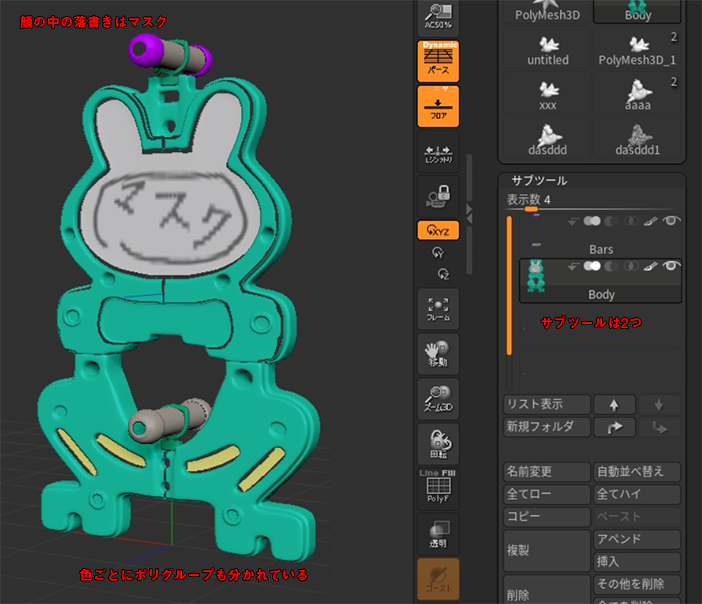
Task: Adjust the 表示数 4 visible count slider
Action: click(x=591, y=200)
